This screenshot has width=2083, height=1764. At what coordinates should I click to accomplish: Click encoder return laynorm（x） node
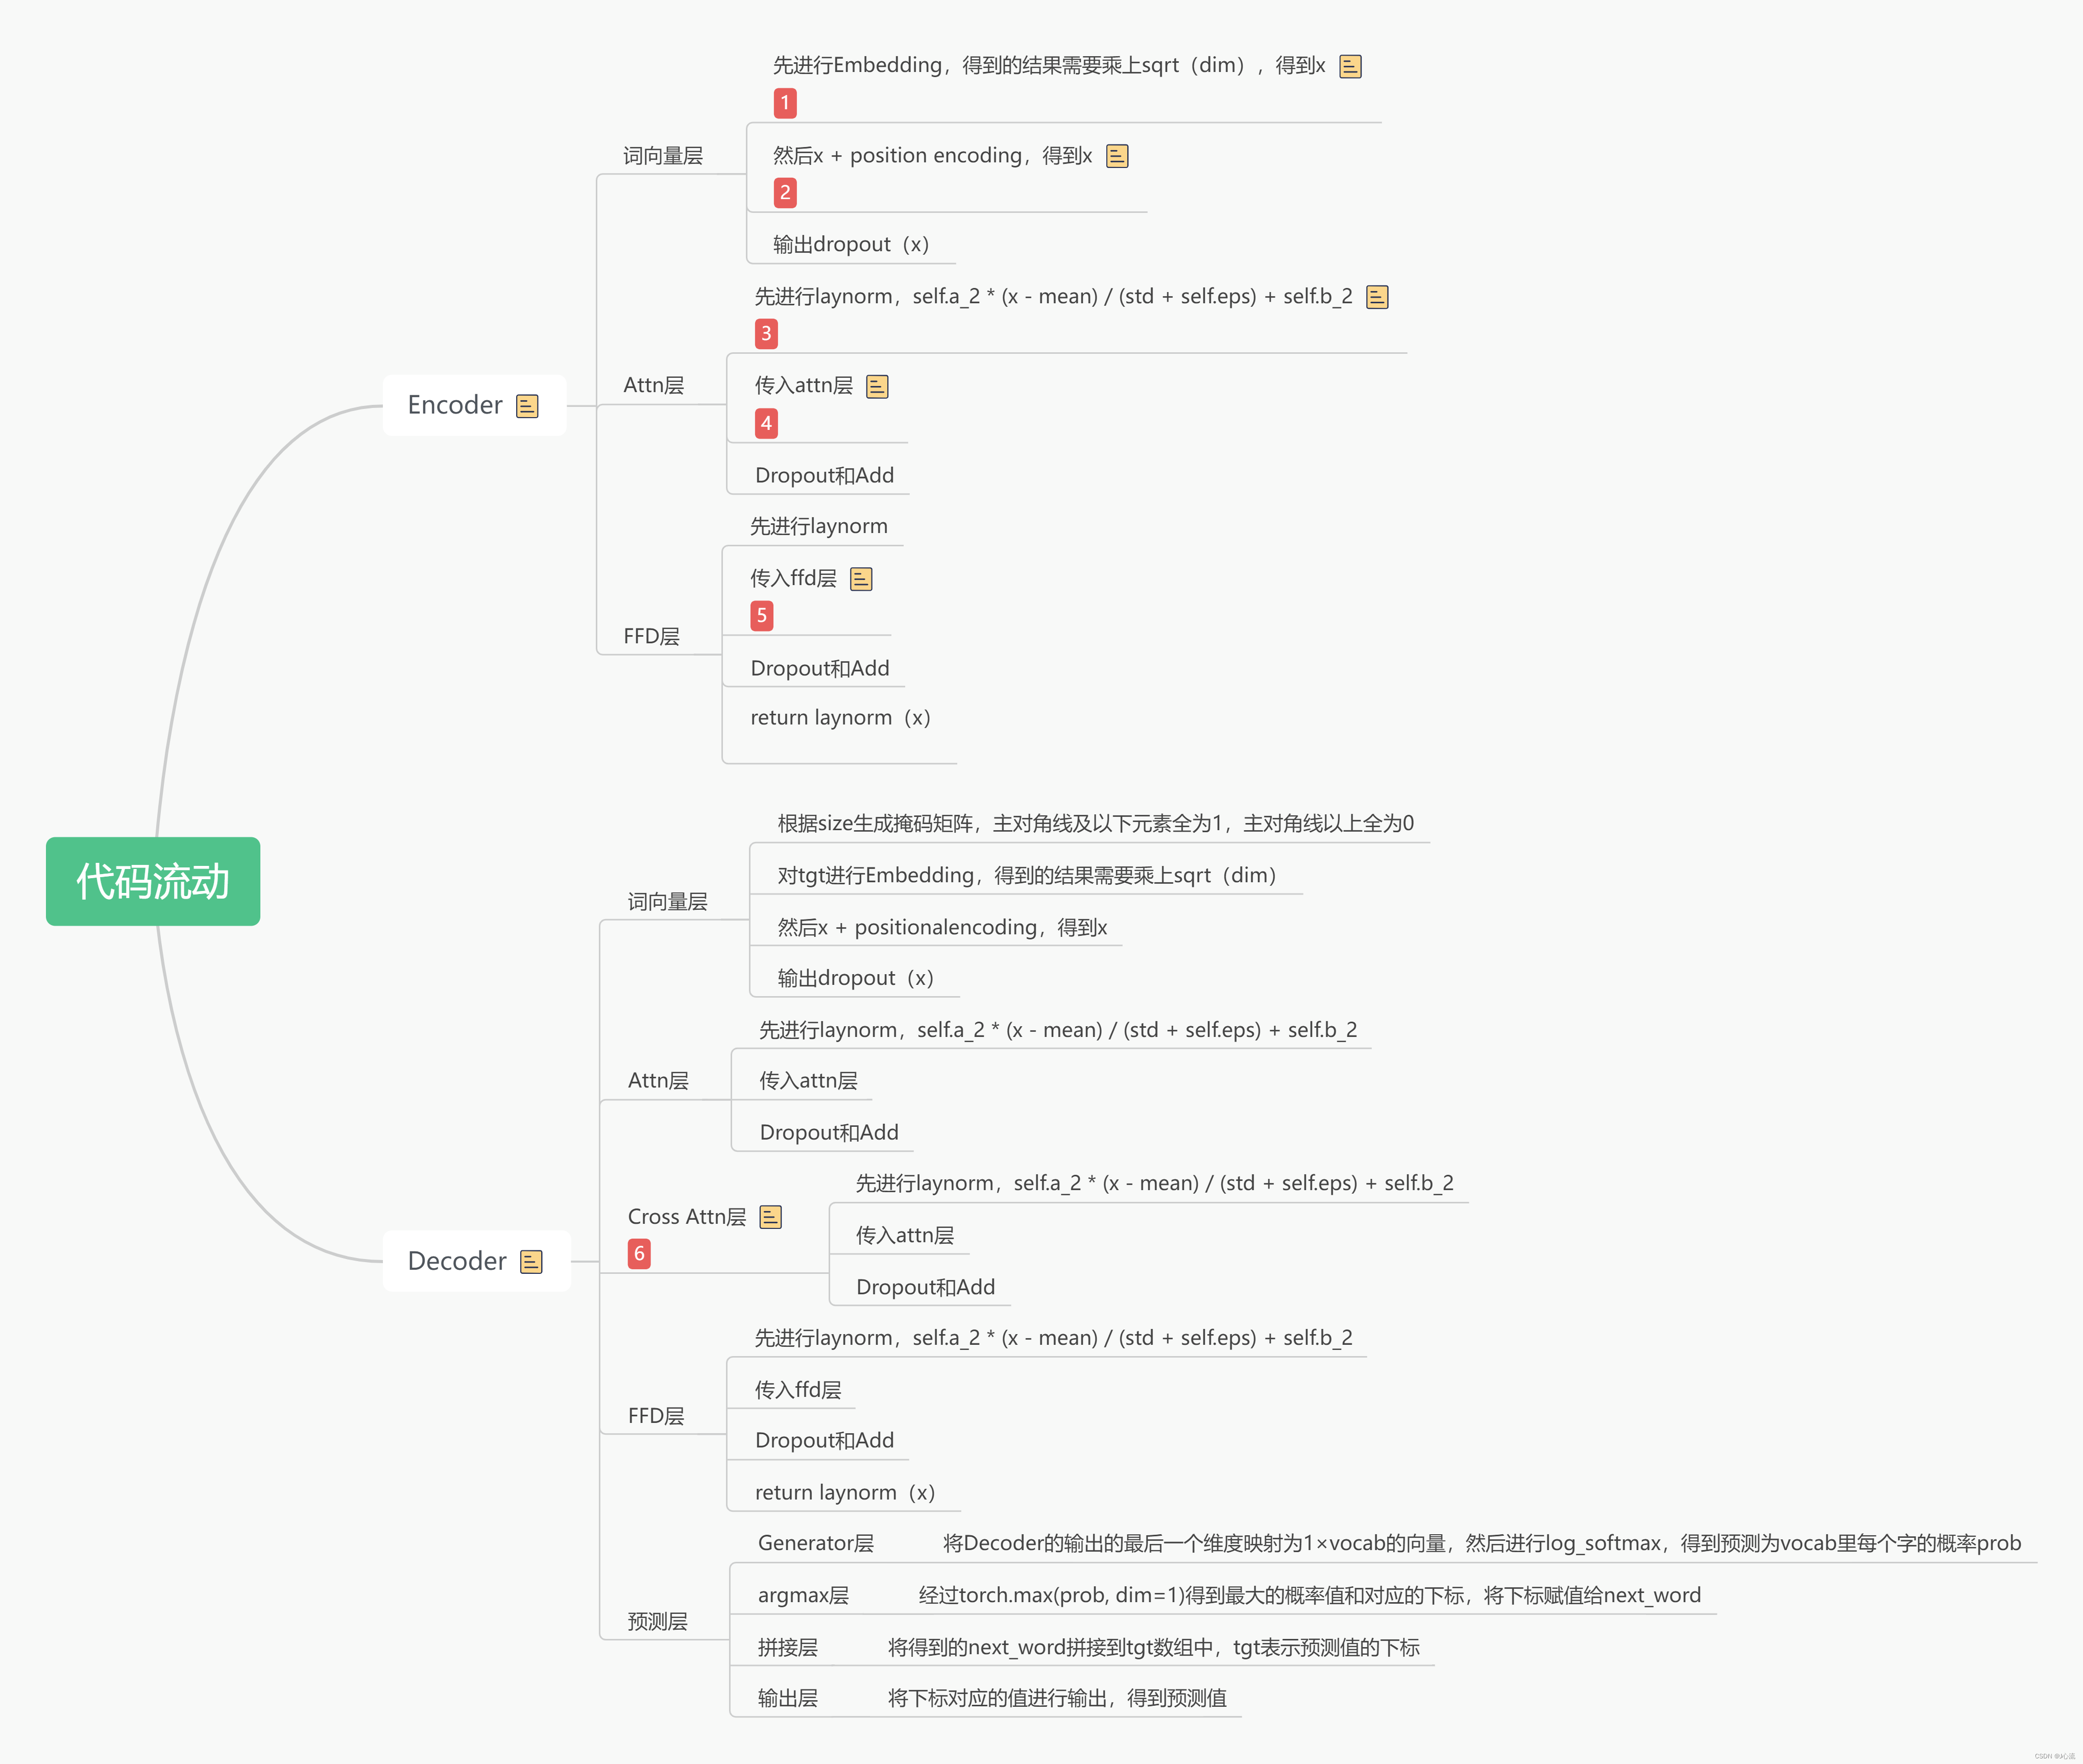click(x=841, y=717)
